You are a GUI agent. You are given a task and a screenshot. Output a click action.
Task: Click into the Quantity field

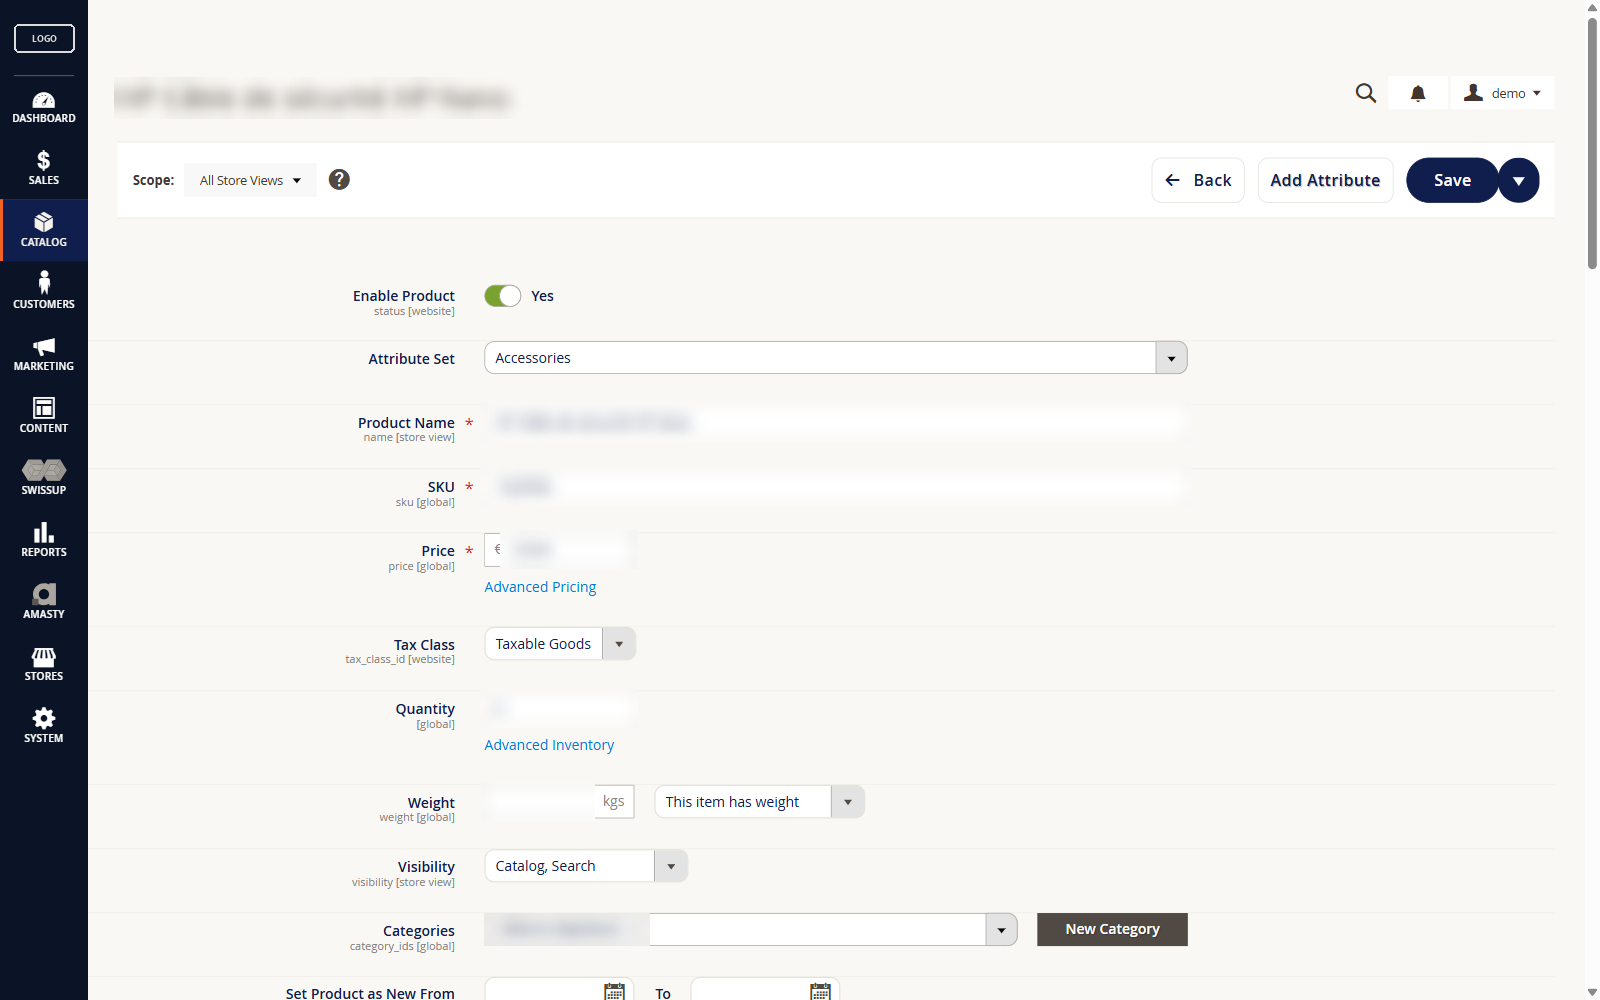pos(559,708)
